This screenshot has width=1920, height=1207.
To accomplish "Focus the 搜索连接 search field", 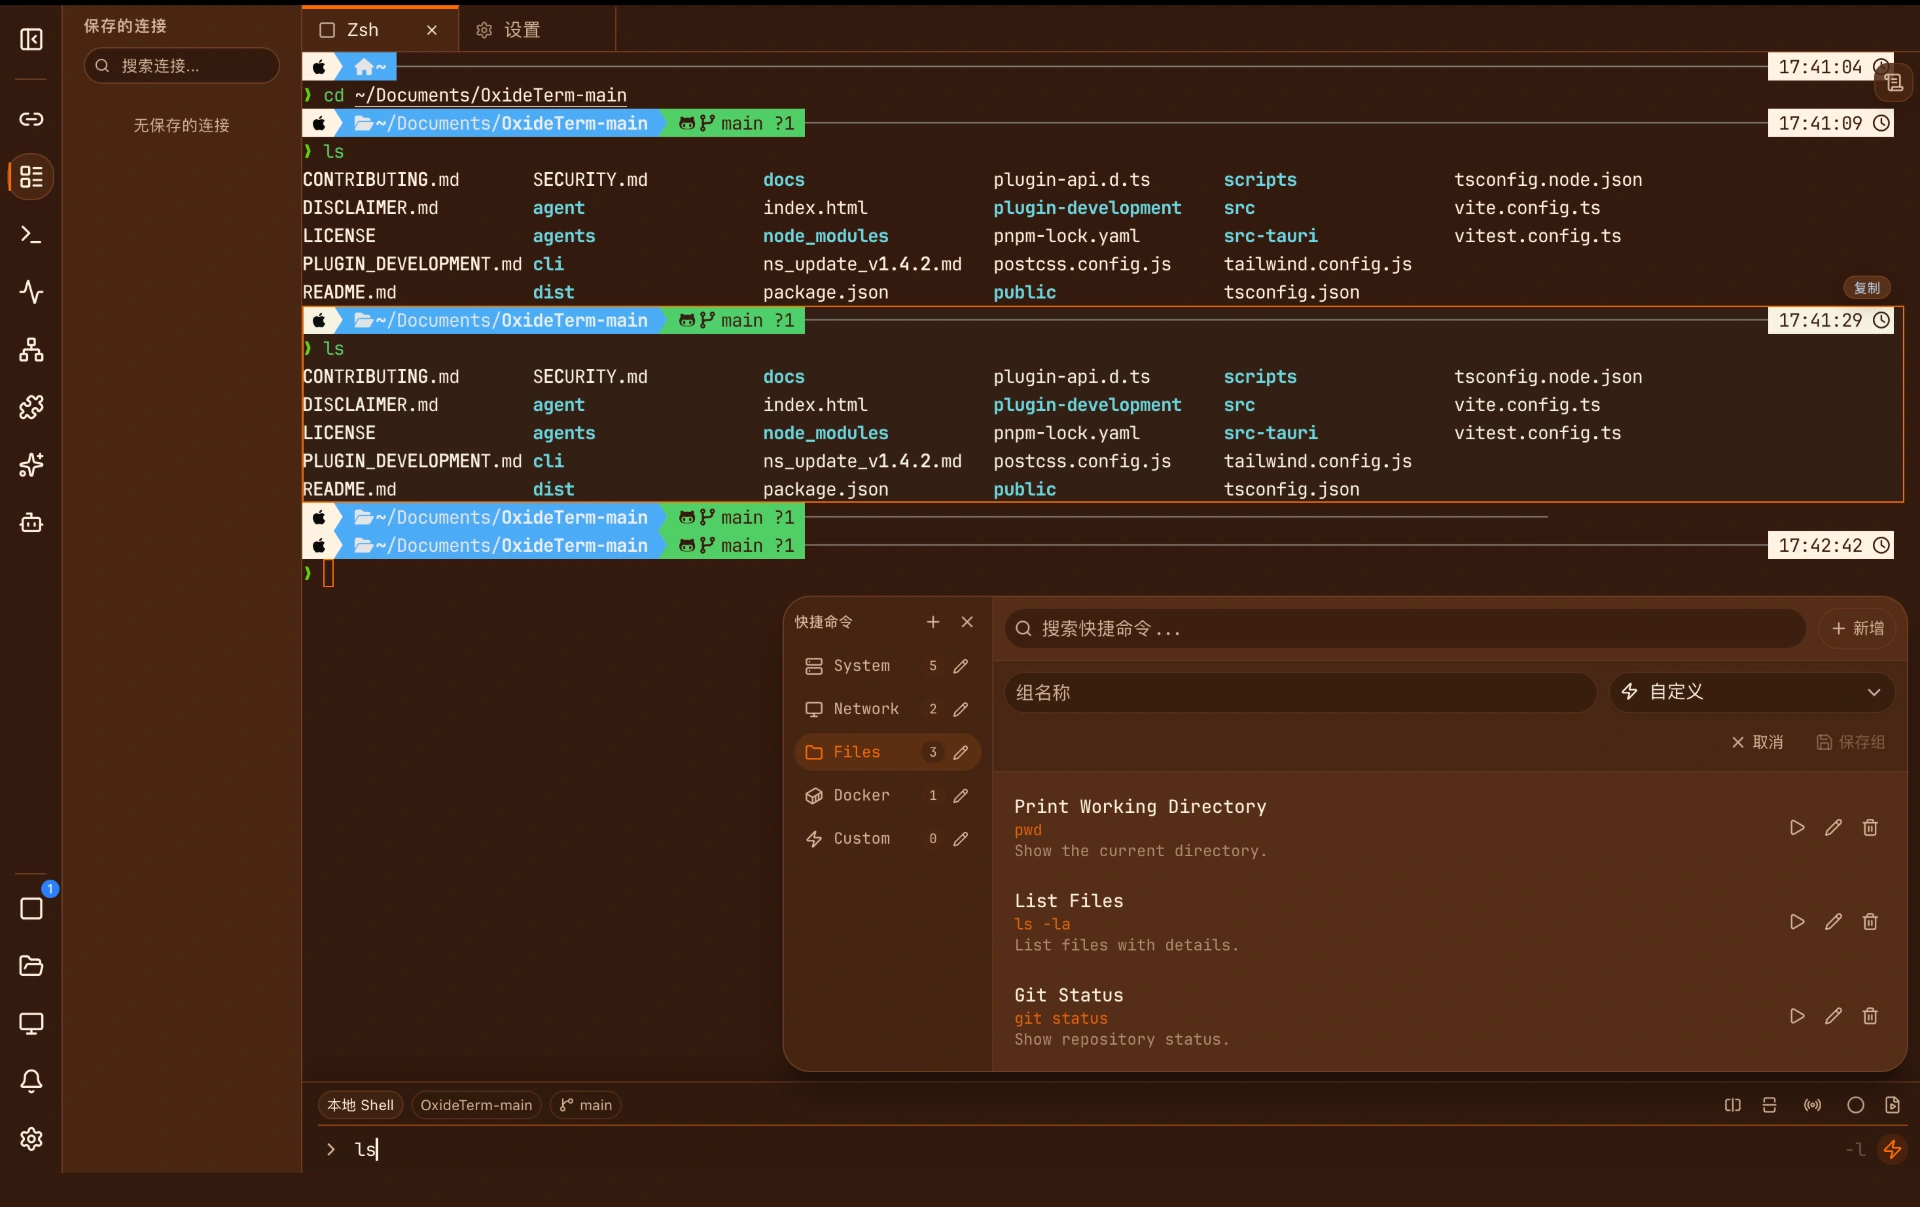I will [181, 66].
